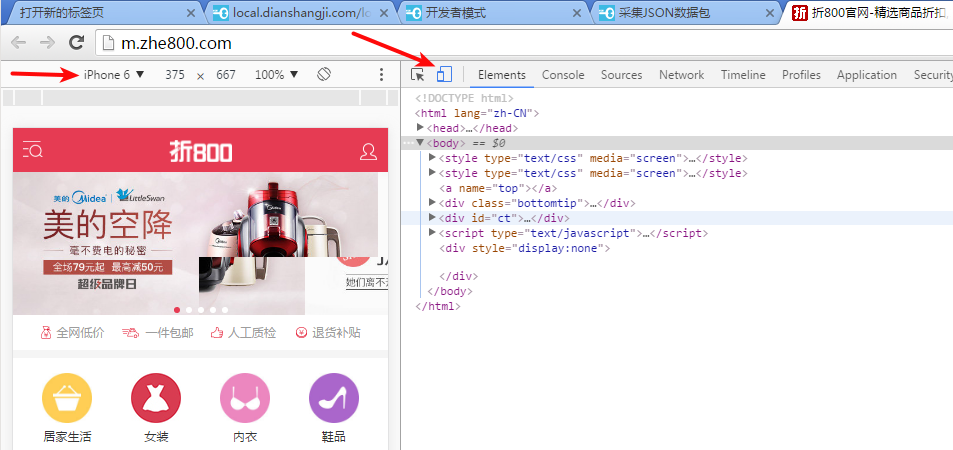The image size is (953, 450).
Task: Click the browser back arrow
Action: click(19, 43)
